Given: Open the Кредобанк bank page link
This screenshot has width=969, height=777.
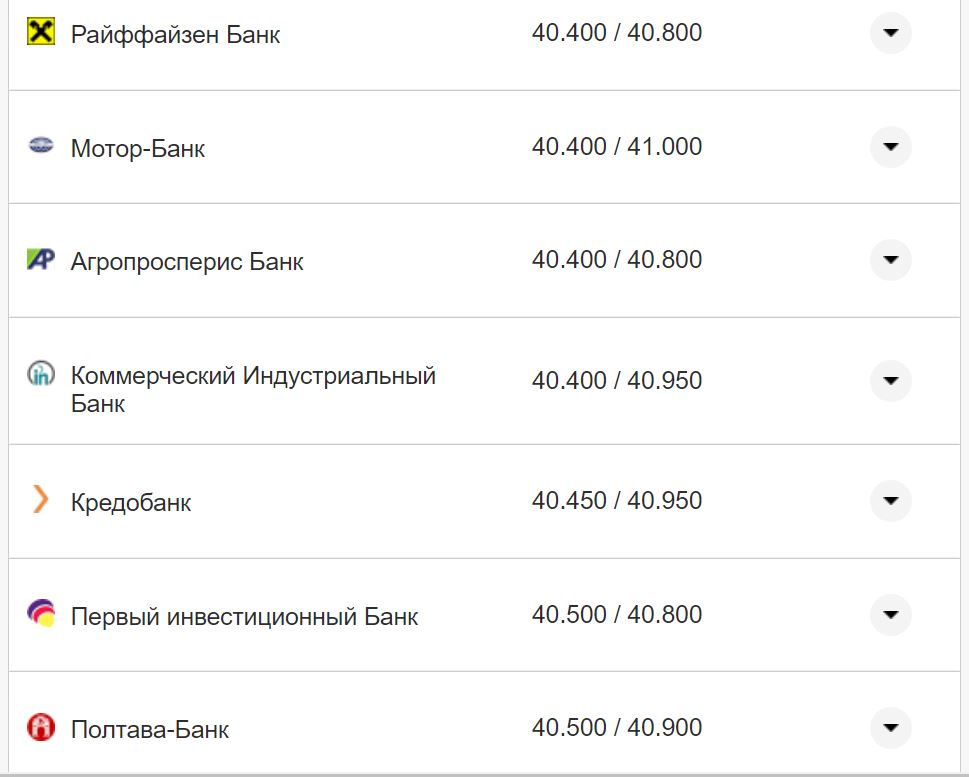Looking at the screenshot, I should (130, 502).
